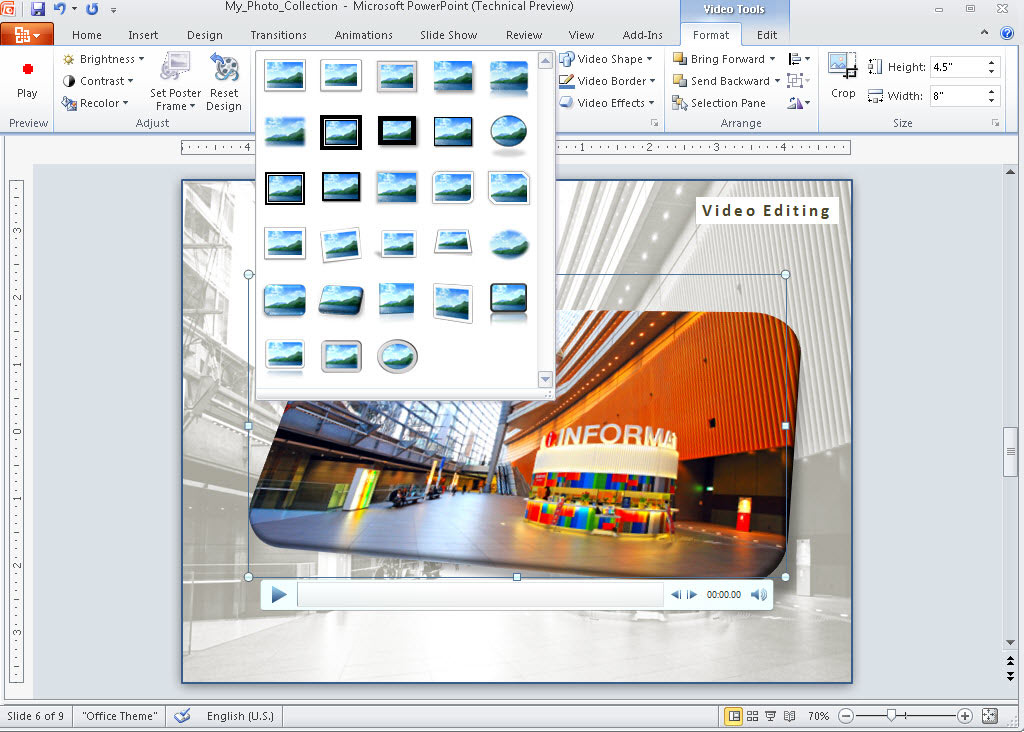Click the zoom out minus button
Viewport: 1024px width, 732px height.
(846, 716)
